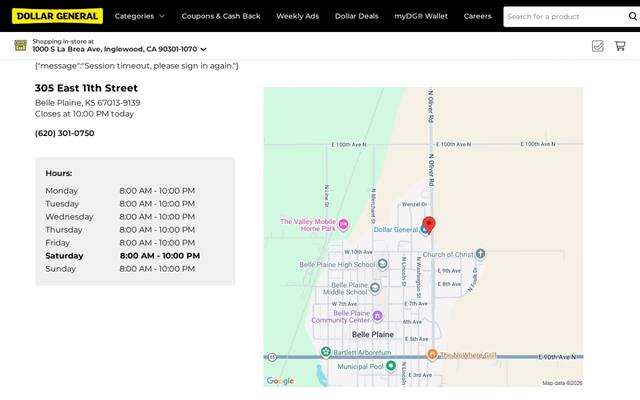
Task: Open the shopping list checkmark icon
Action: (x=598, y=46)
